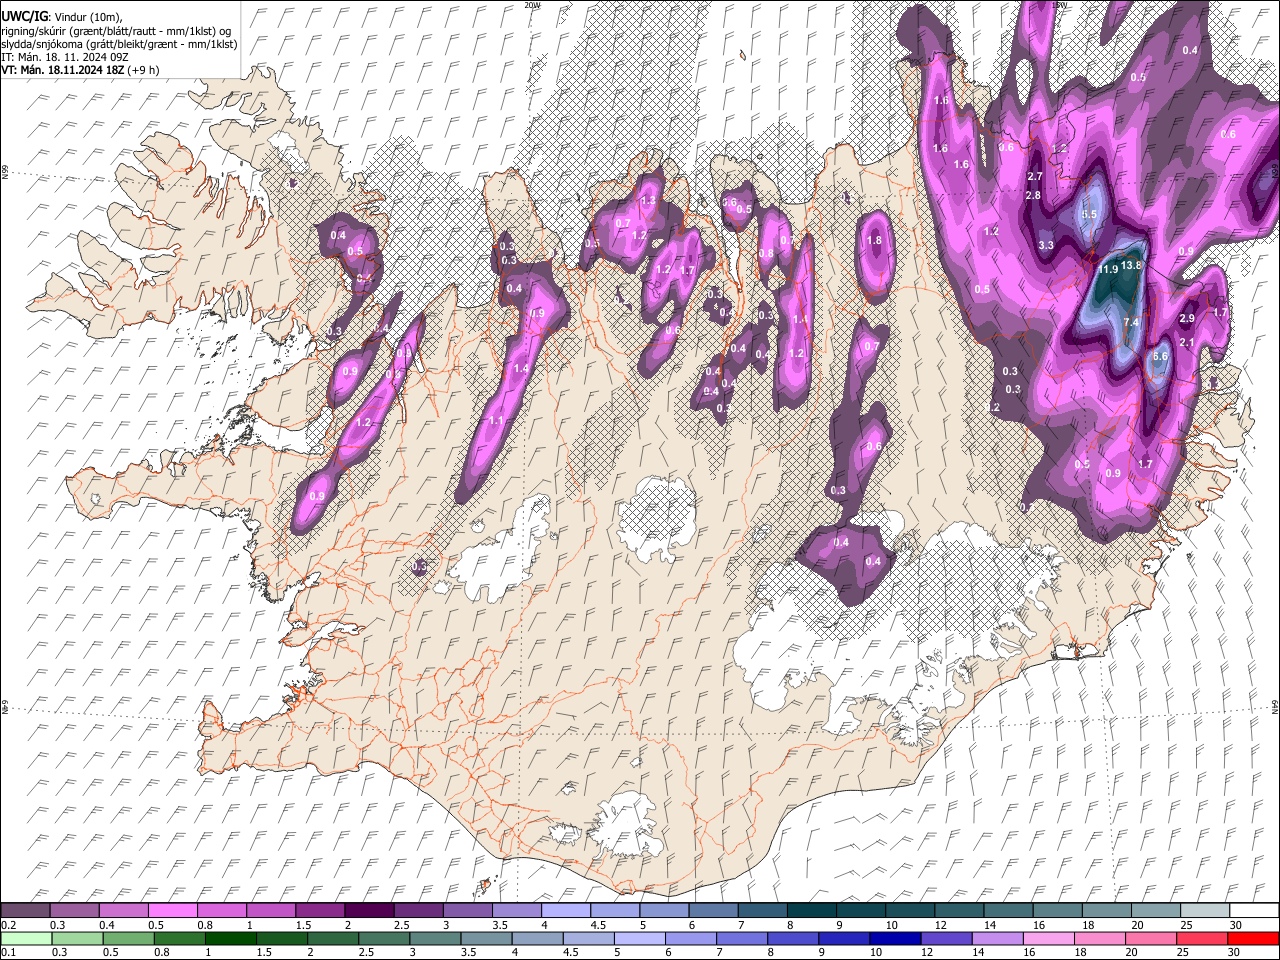Click the 7.4 precipitation value on the map
Screen dimensions: 1280x960
1131,322
